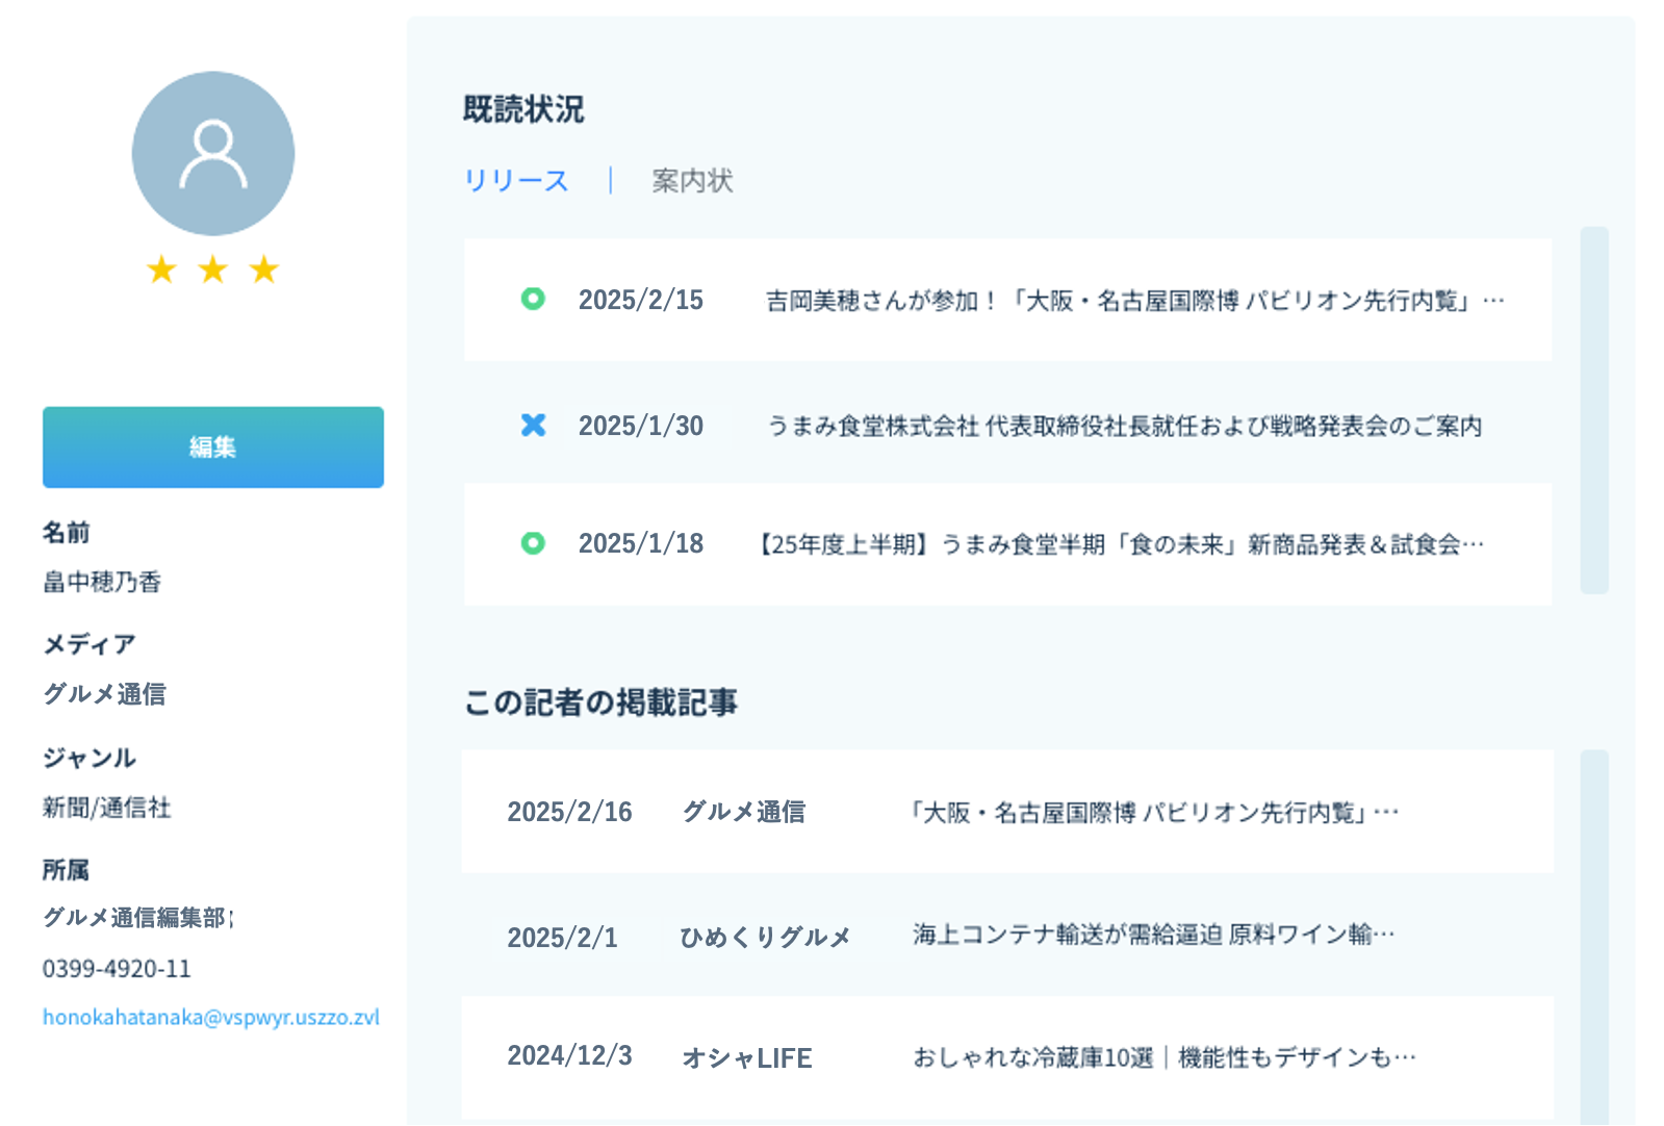Screen dimensions: 1664x1126
Task: Click green read circle for 2025/1/18 release
Action: click(x=533, y=543)
